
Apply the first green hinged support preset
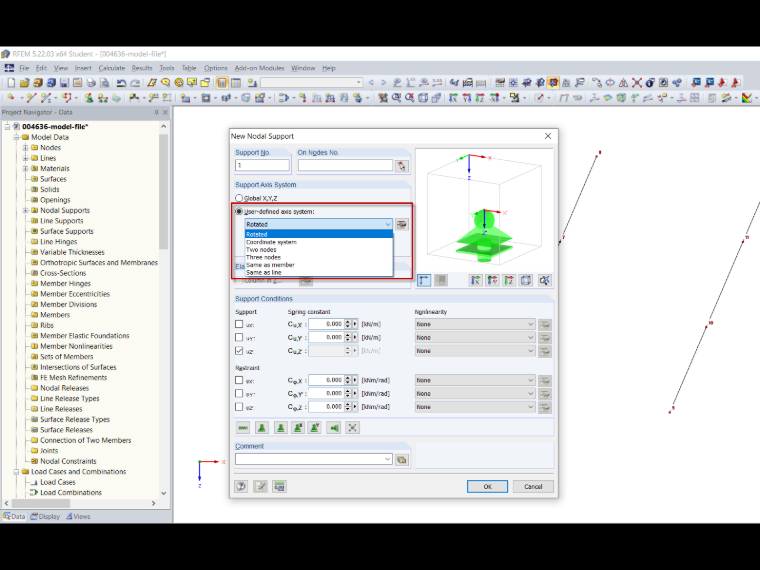[x=262, y=428]
